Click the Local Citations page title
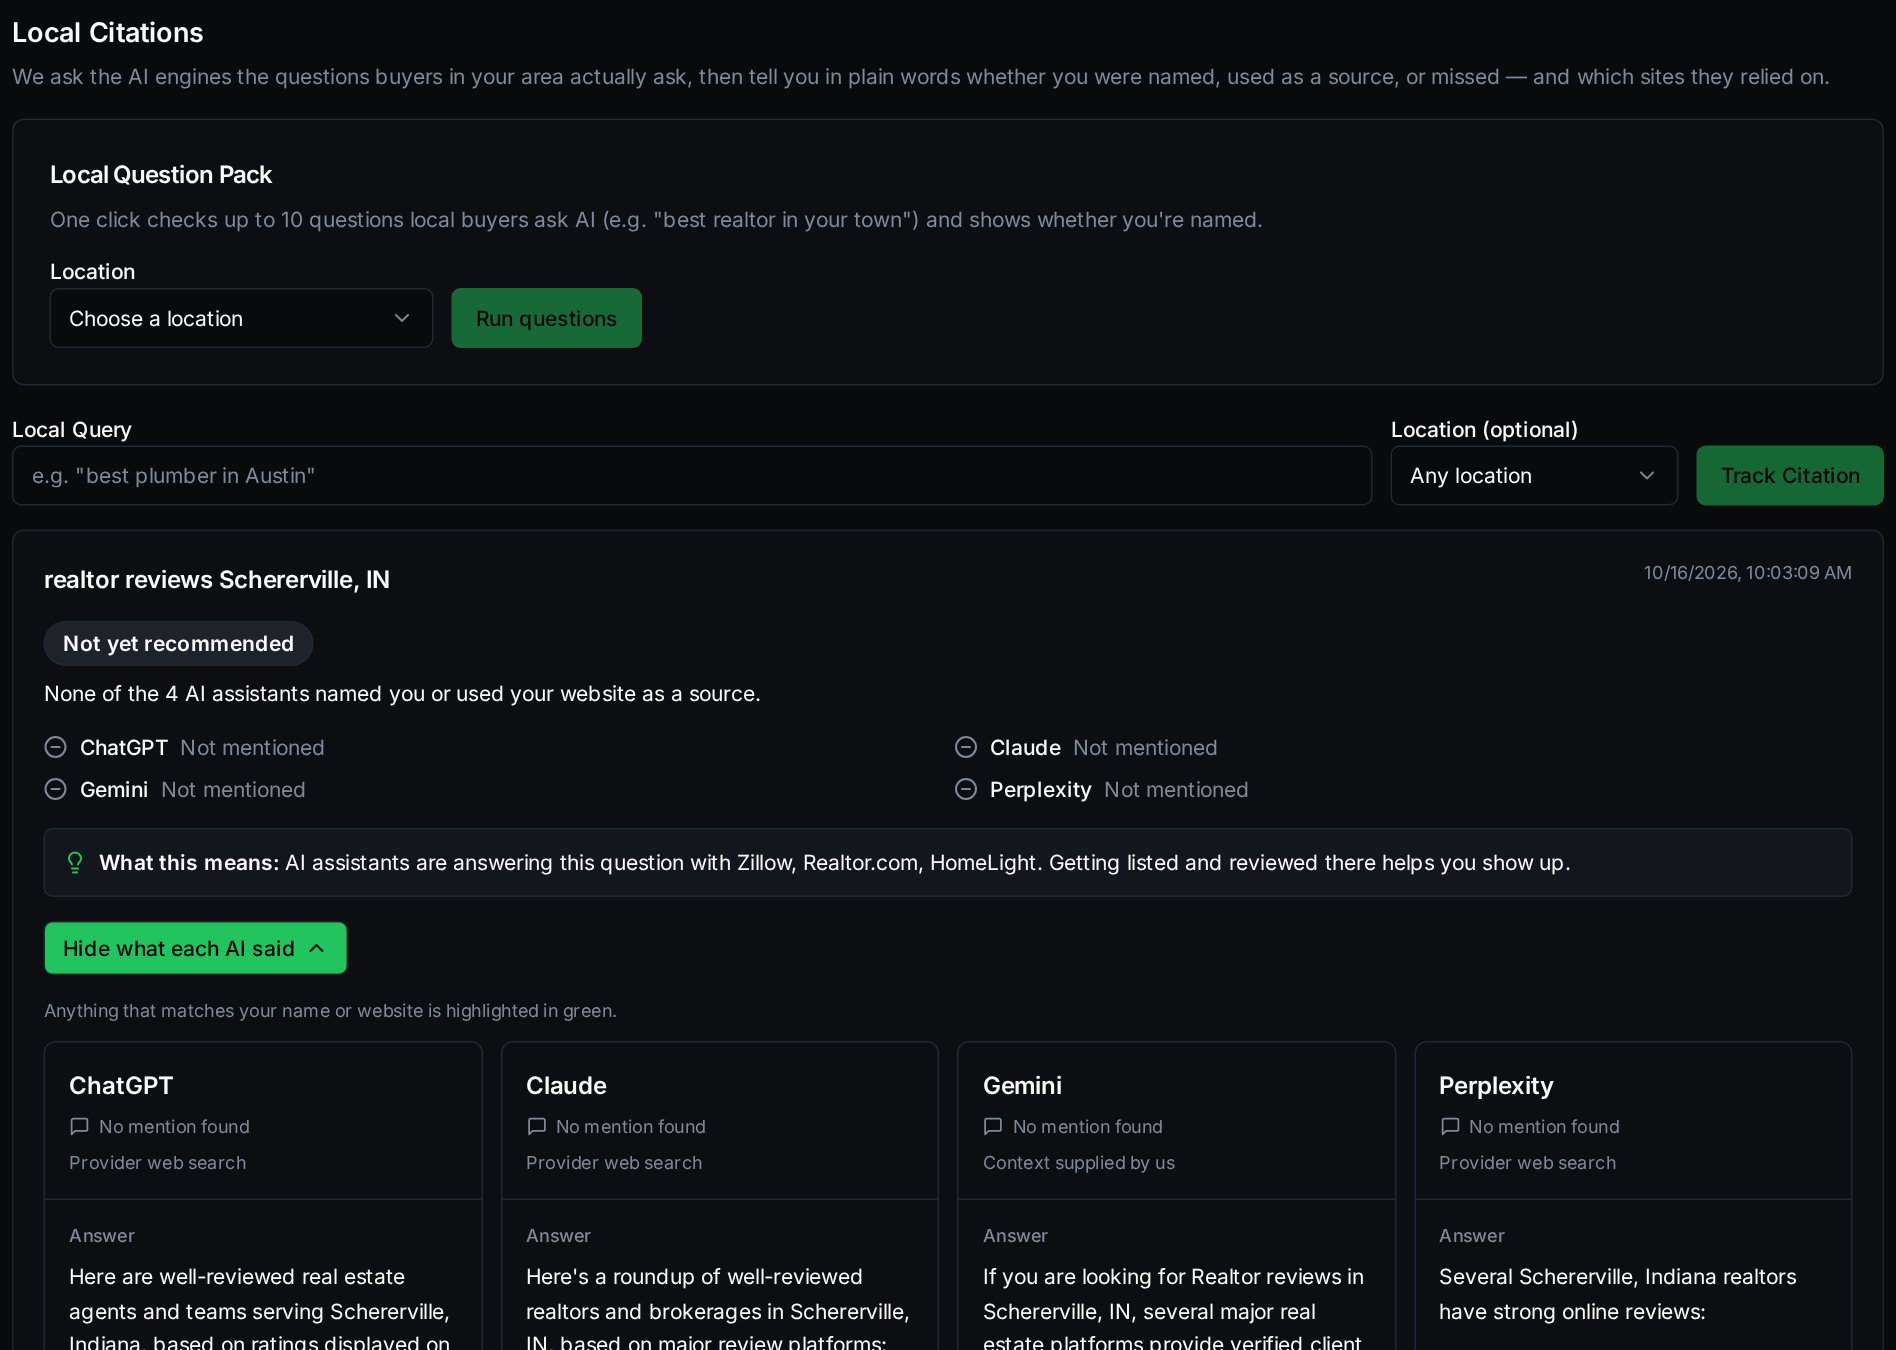Image resolution: width=1896 pixels, height=1350 pixels. coord(108,32)
